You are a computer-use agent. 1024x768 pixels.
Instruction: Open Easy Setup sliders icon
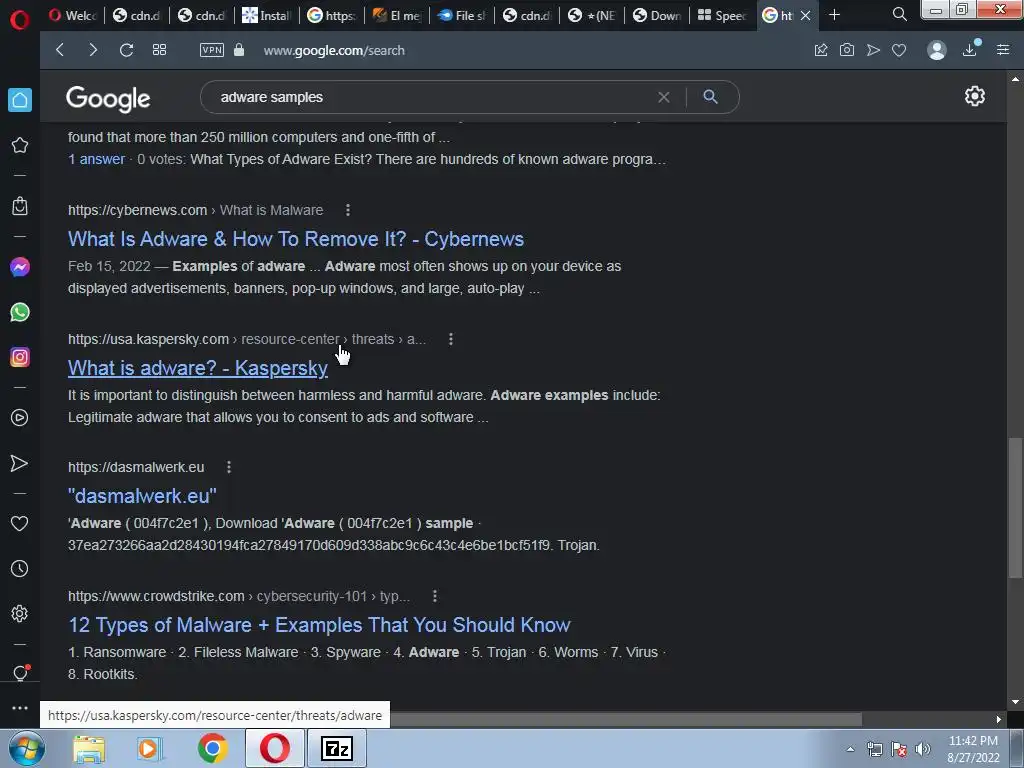[x=1003, y=50]
